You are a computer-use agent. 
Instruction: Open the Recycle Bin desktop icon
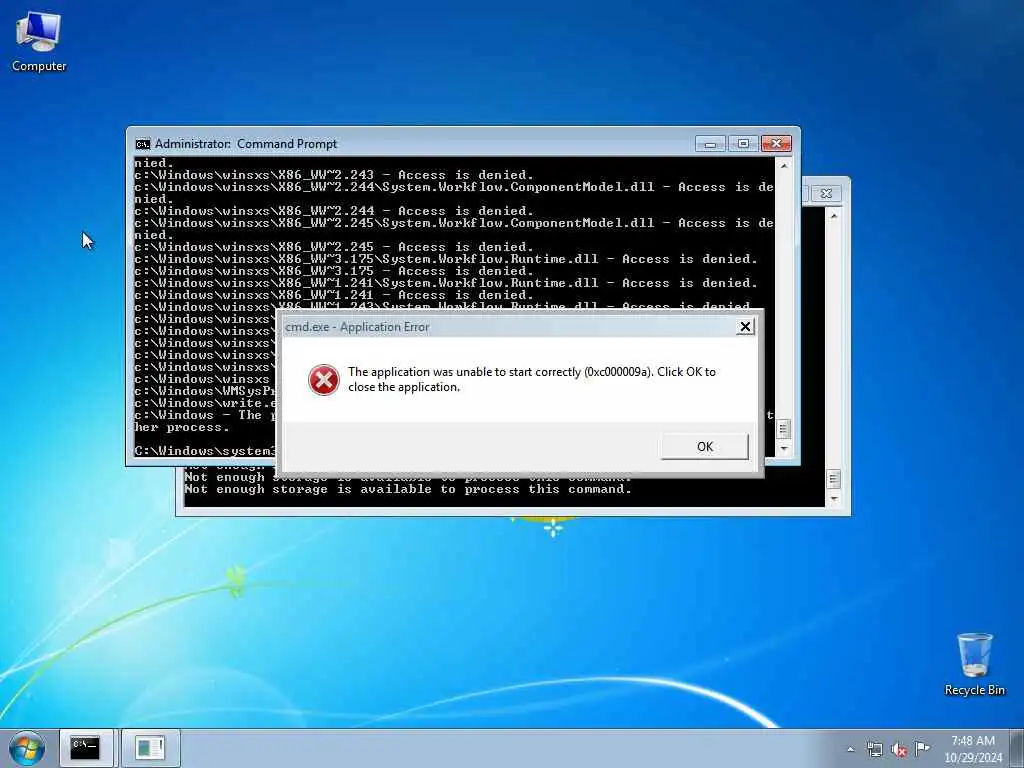(974, 664)
